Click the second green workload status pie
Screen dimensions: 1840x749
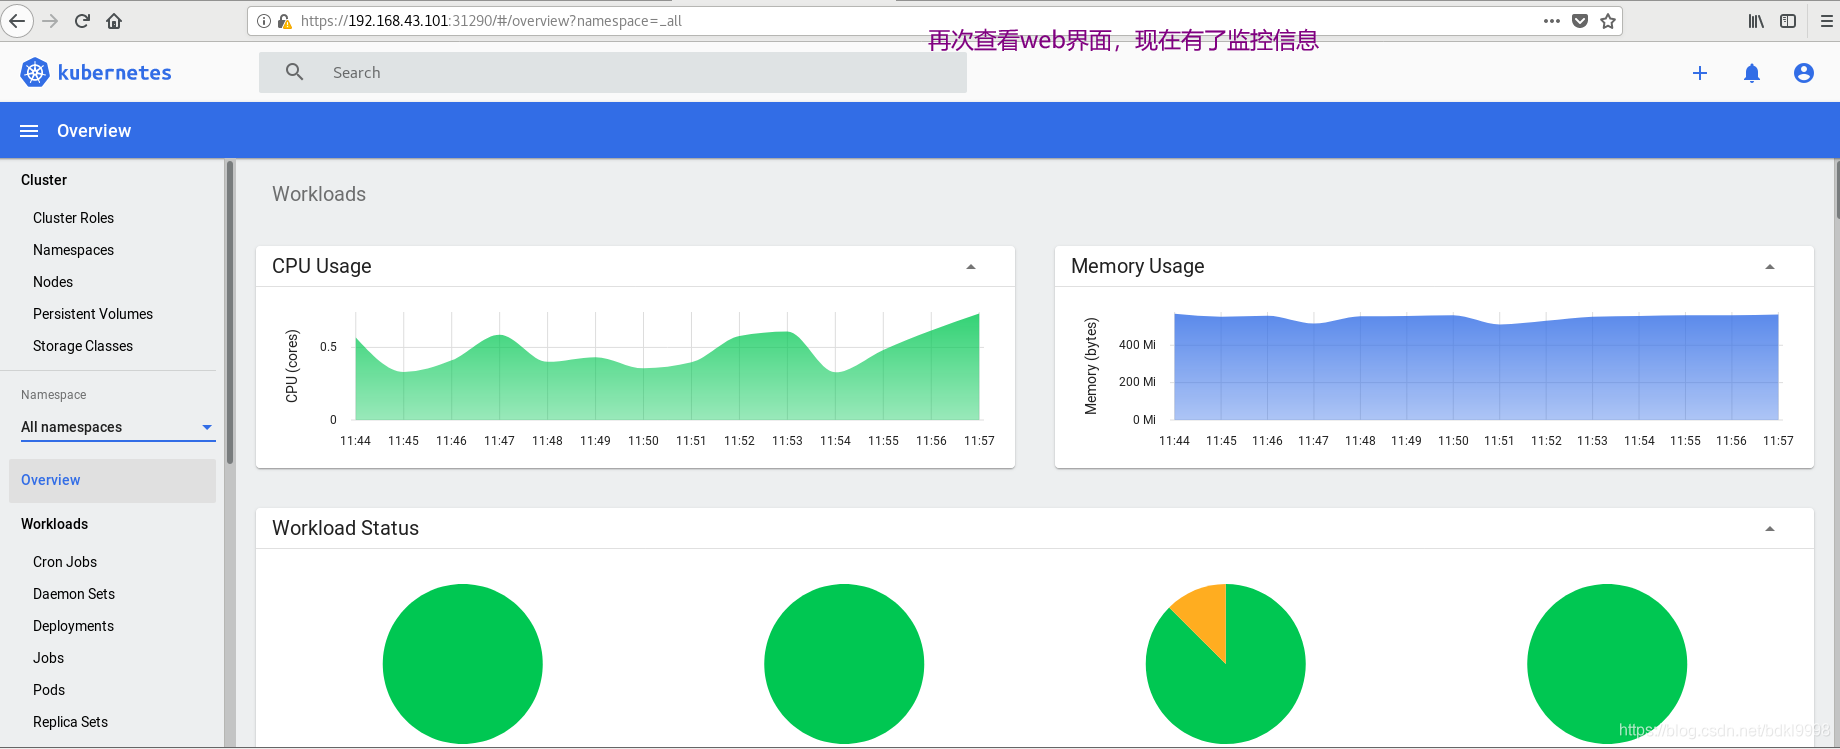tap(844, 664)
